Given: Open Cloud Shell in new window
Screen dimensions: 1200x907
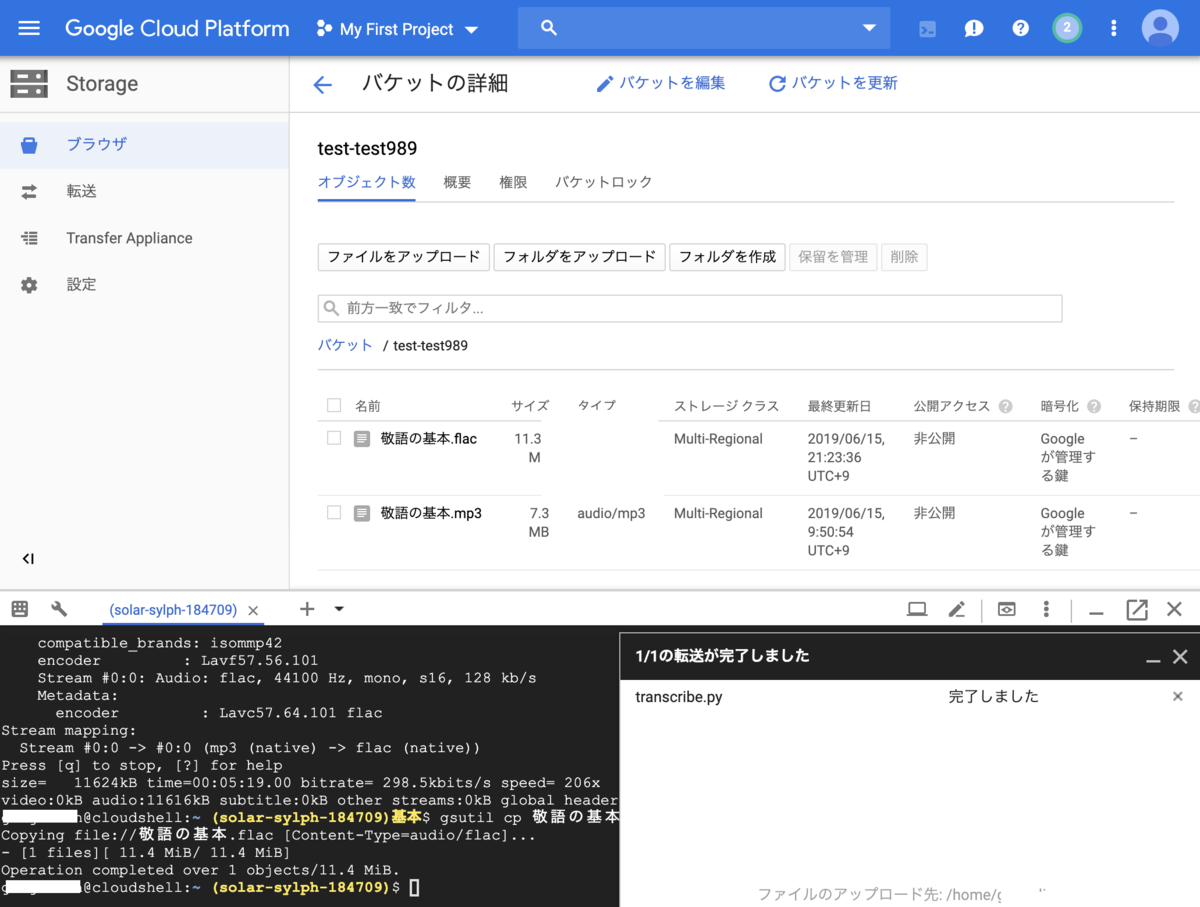Looking at the screenshot, I should (1137, 609).
